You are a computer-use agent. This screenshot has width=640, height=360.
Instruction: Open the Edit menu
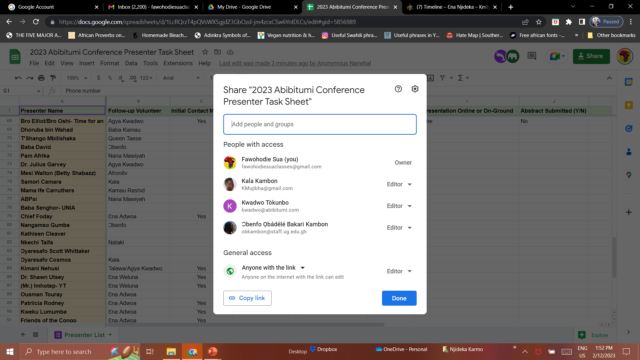49,63
